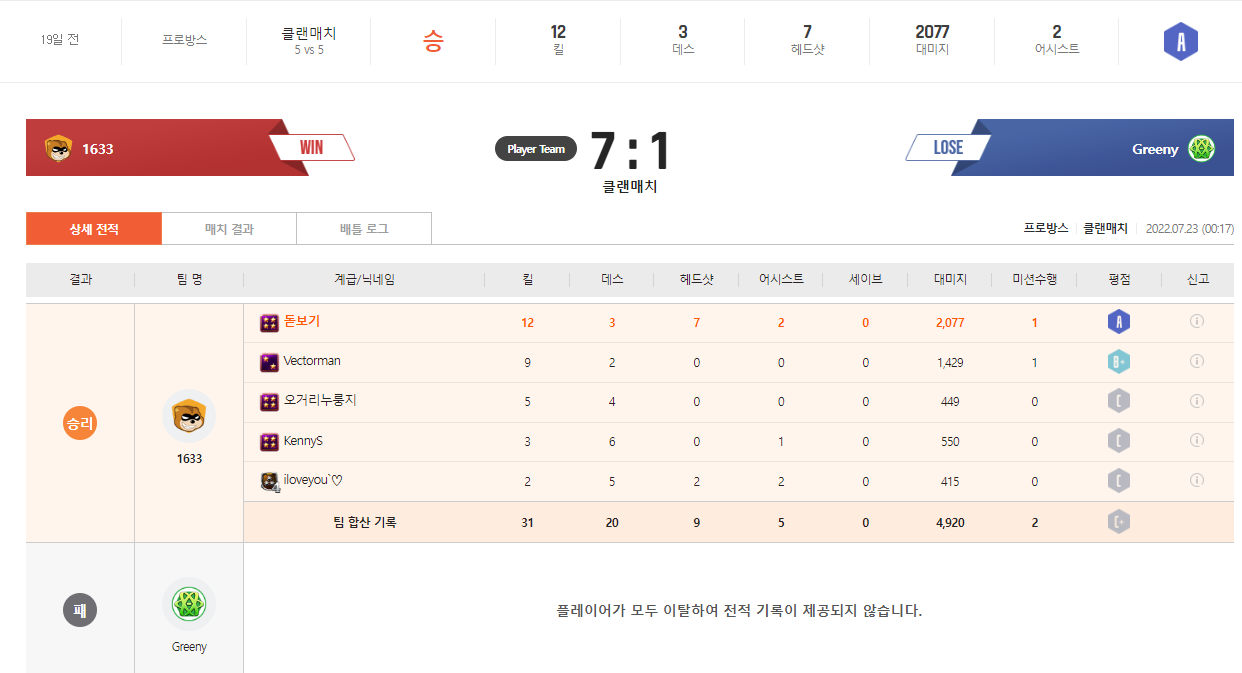This screenshot has width=1242, height=673.
Task: Switch to the 매치 결과 tab
Action: tap(229, 229)
